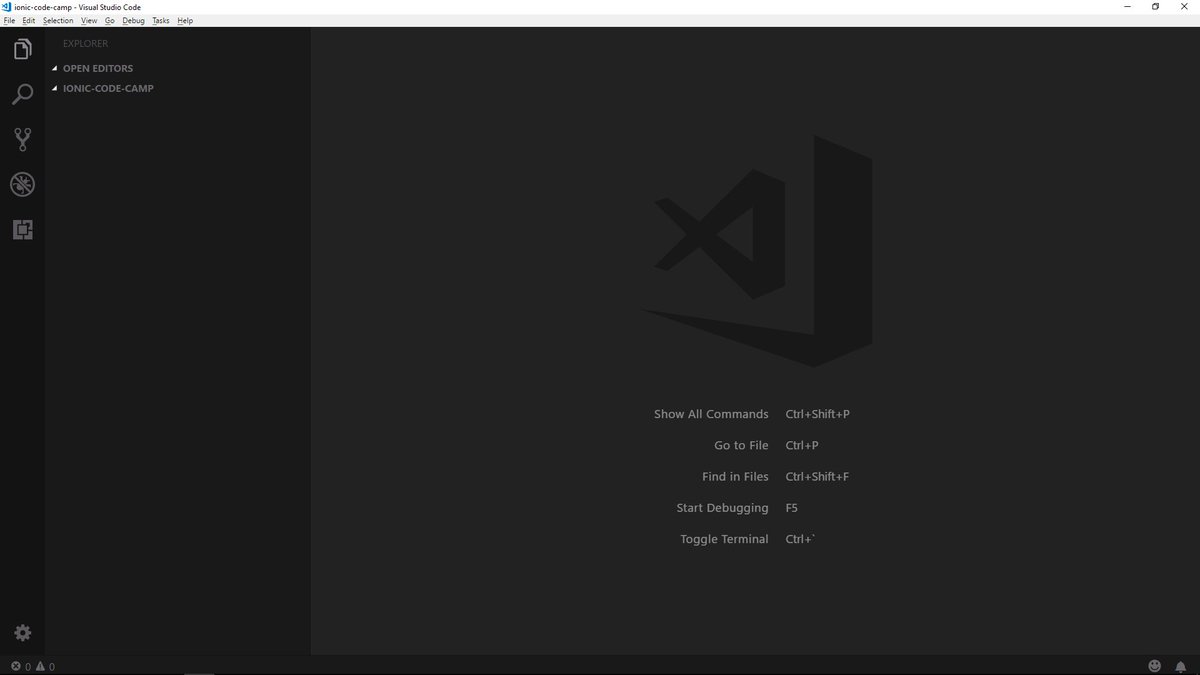This screenshot has height=675, width=1200.
Task: Click the Go to File label
Action: point(741,445)
